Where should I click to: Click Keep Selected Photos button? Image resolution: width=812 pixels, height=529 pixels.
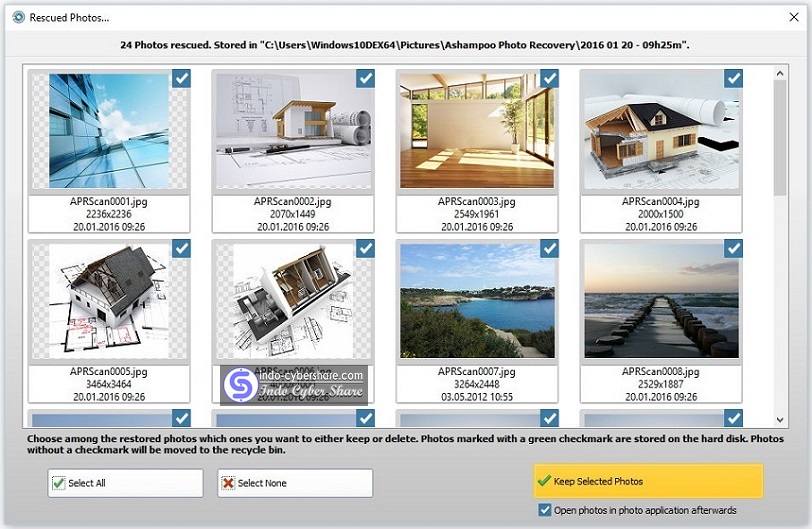pos(648,481)
